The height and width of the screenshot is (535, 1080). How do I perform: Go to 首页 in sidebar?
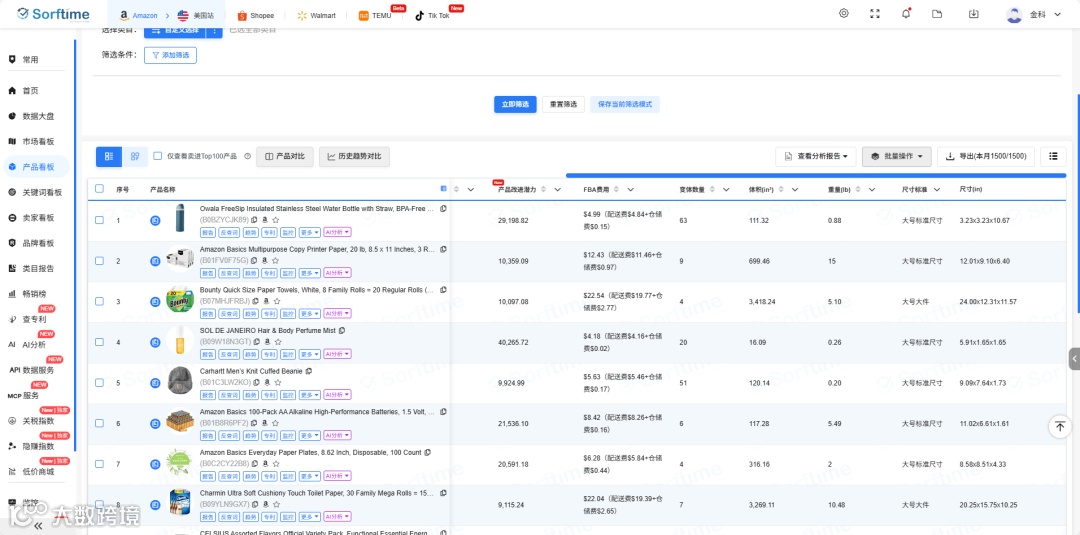(x=30, y=90)
